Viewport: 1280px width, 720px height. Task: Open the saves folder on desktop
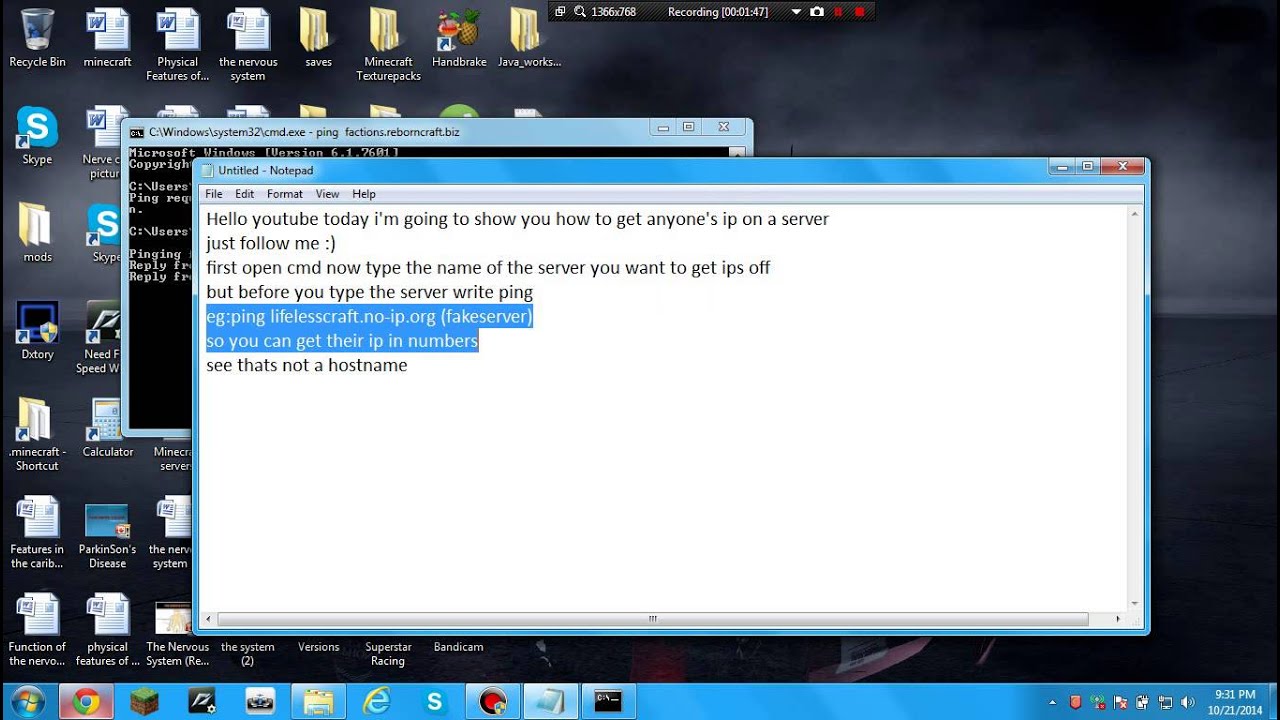click(x=318, y=38)
